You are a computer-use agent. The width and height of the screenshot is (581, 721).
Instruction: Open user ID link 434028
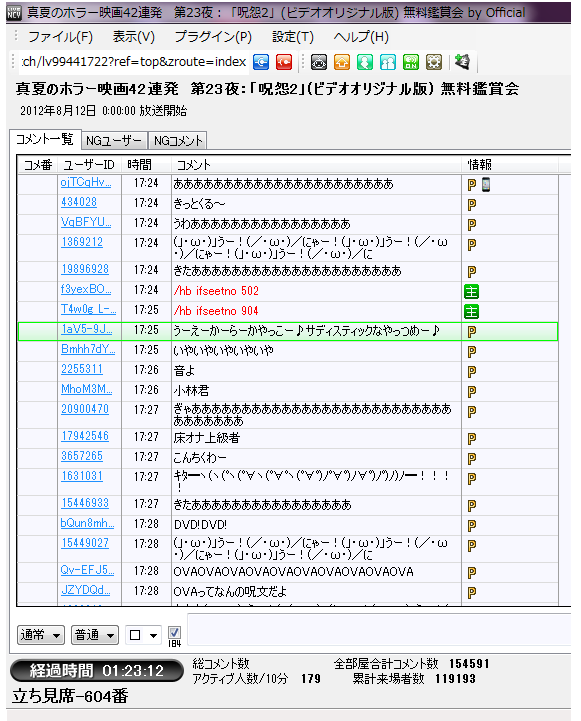coord(79,202)
